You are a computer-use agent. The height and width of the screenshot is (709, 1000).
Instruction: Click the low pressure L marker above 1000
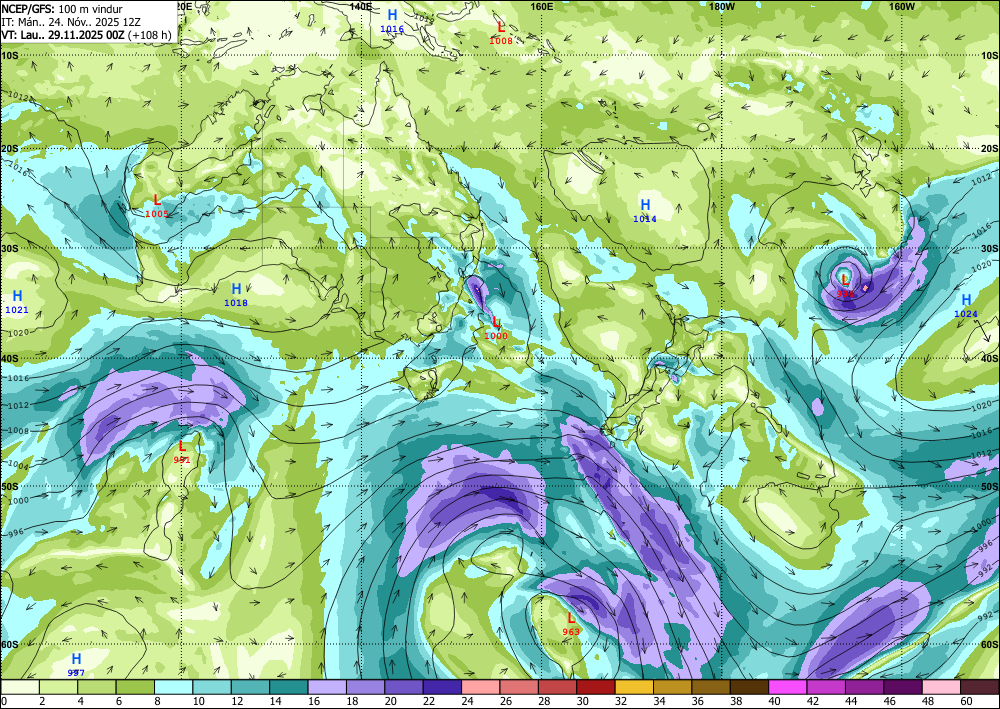[496, 323]
